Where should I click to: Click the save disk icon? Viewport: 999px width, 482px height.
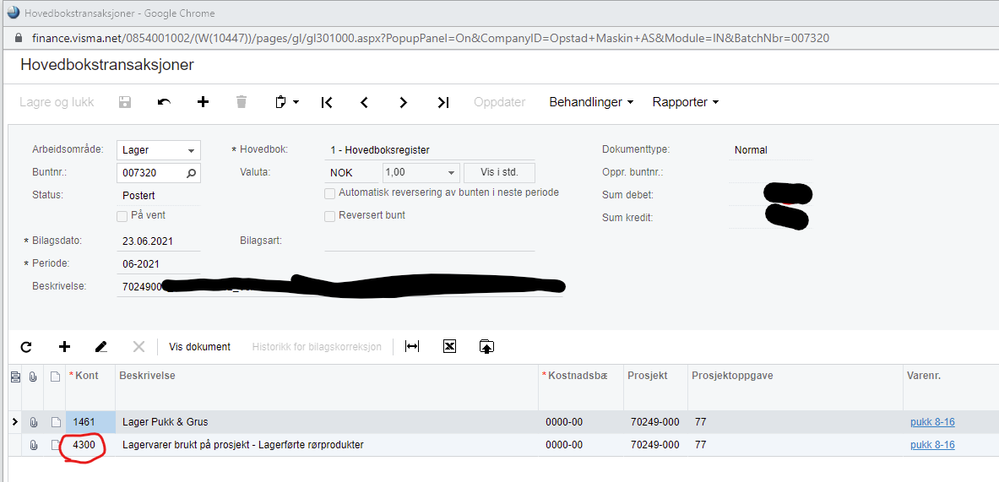[126, 102]
